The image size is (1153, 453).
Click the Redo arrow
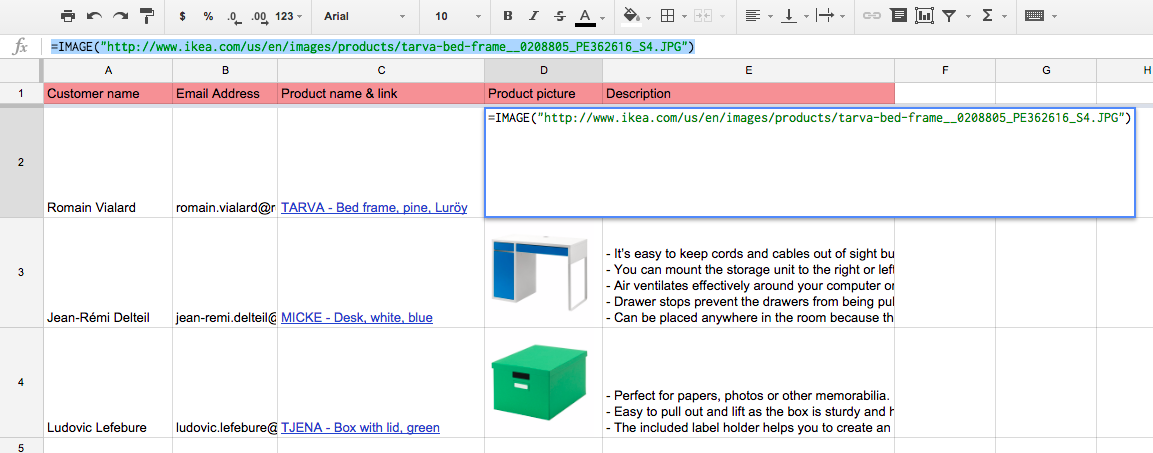point(120,16)
